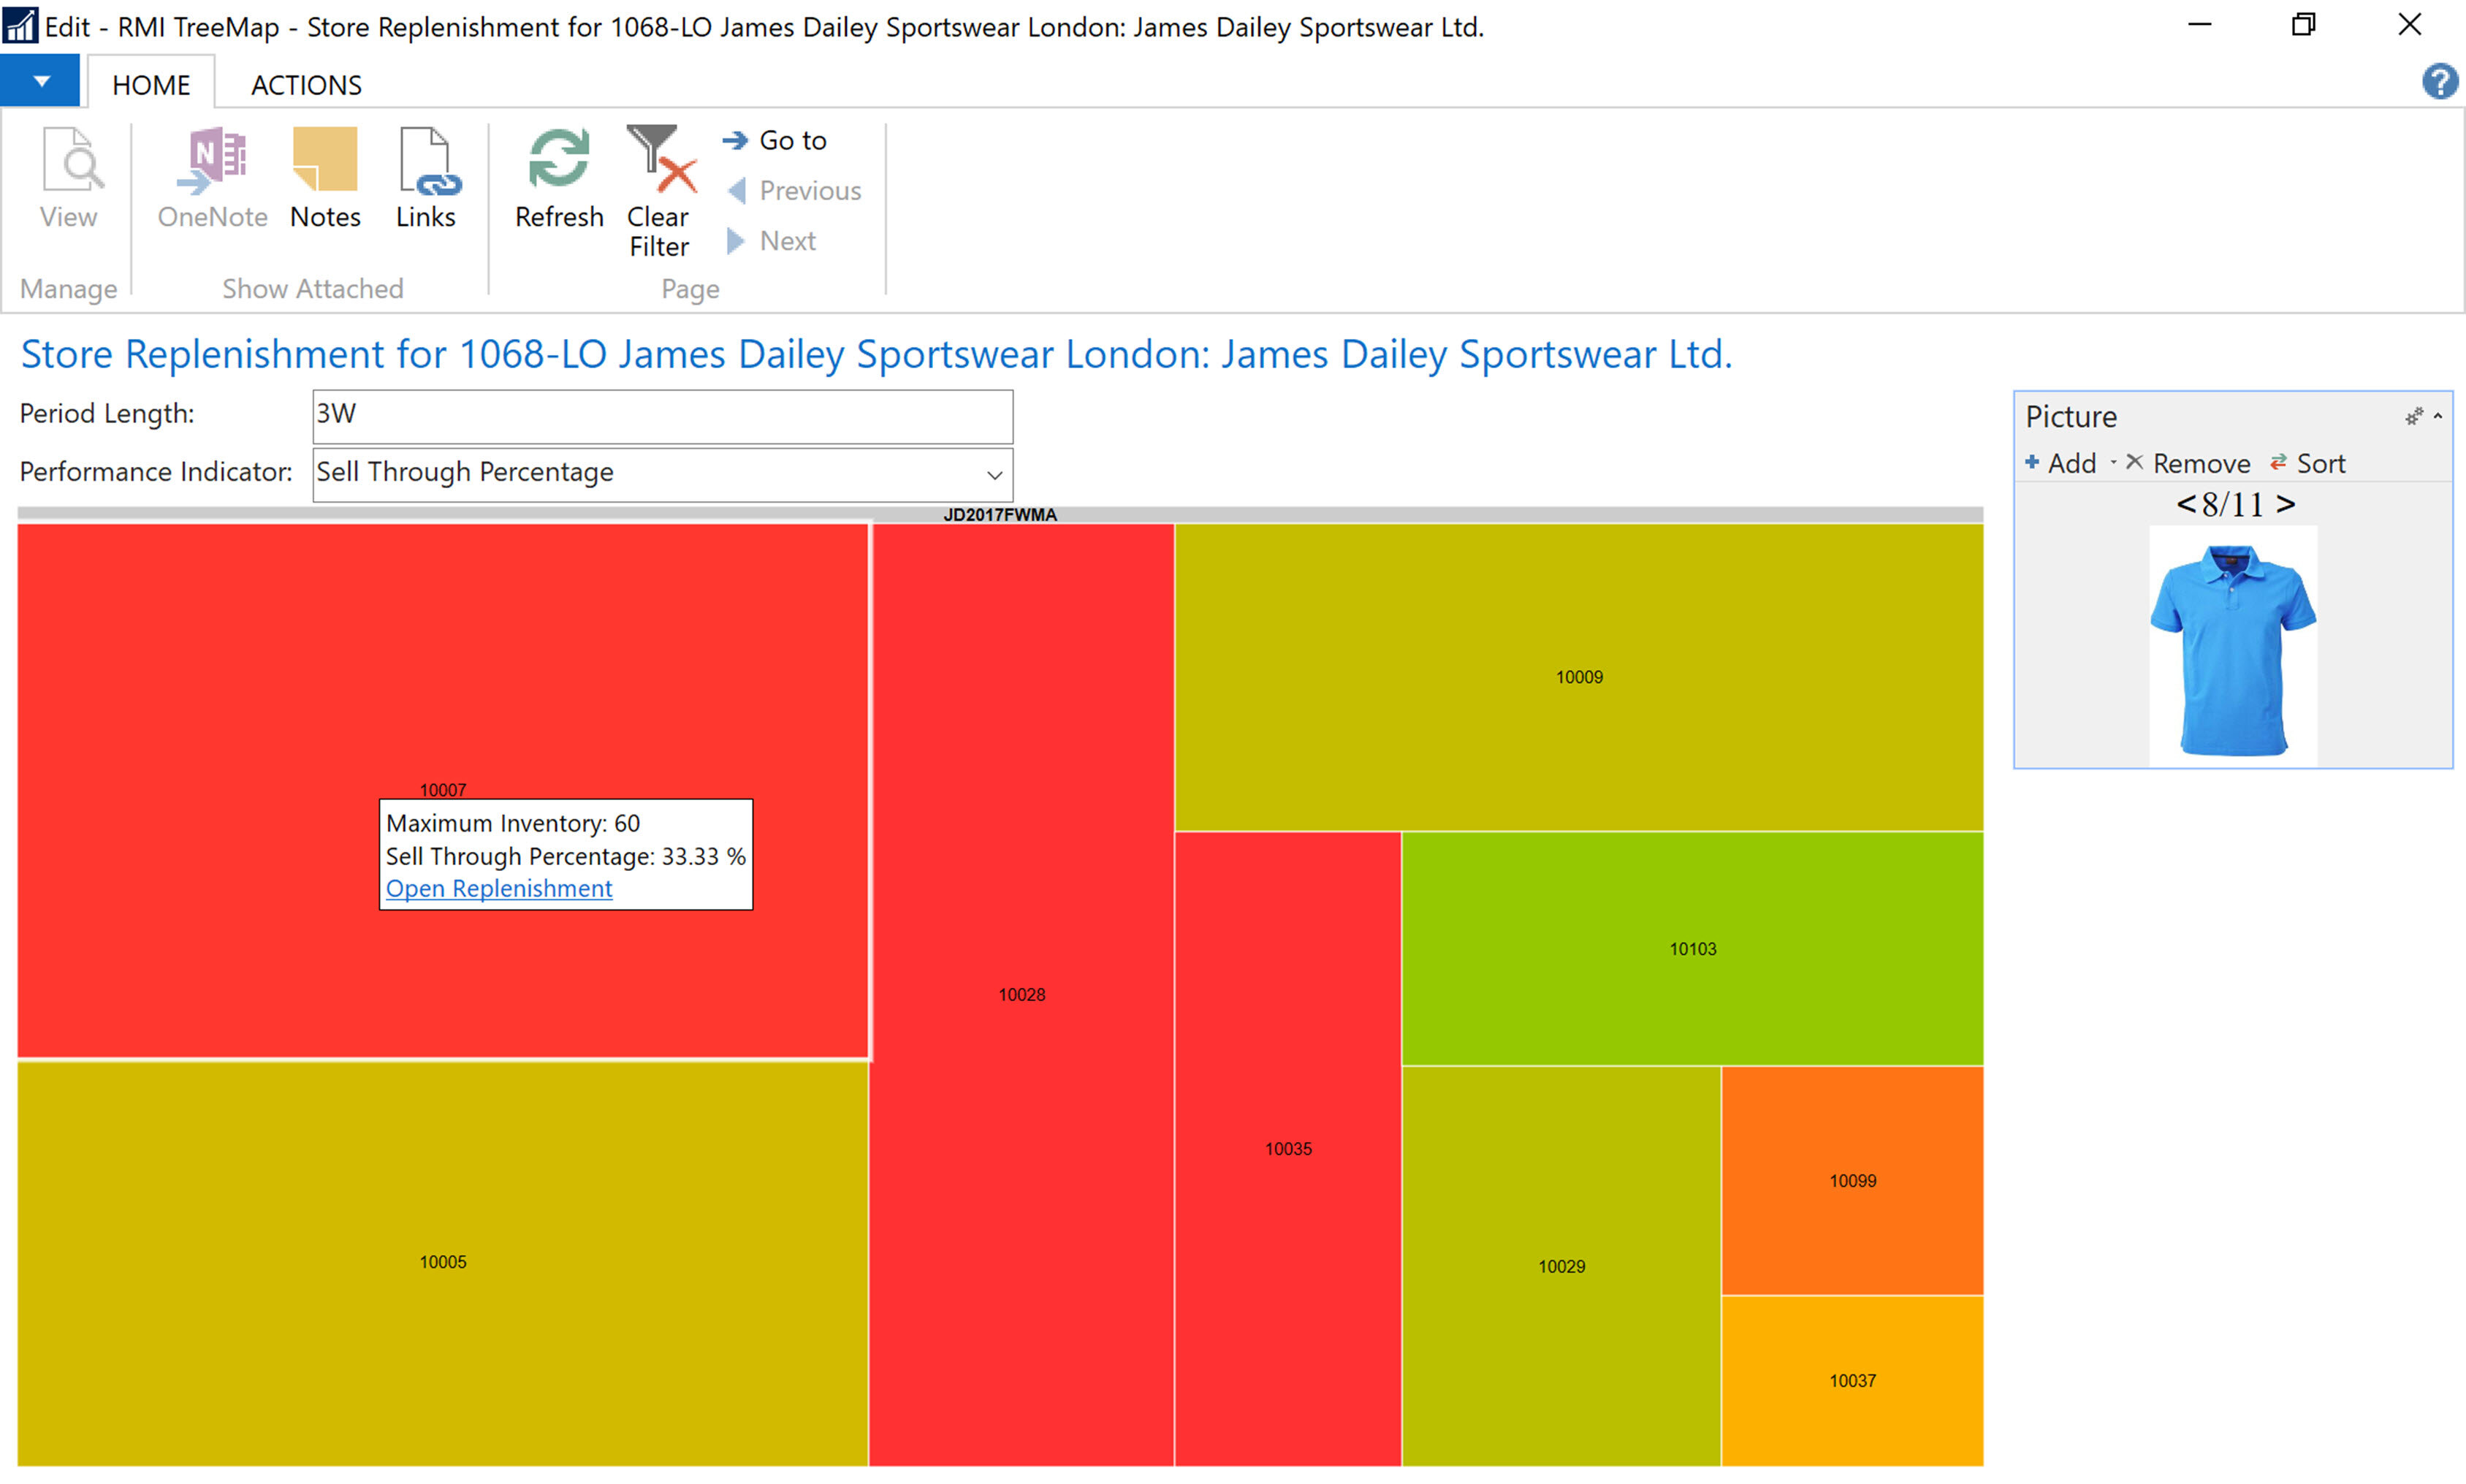
Task: Collapse the Picture factbox panel
Action: [2438, 416]
